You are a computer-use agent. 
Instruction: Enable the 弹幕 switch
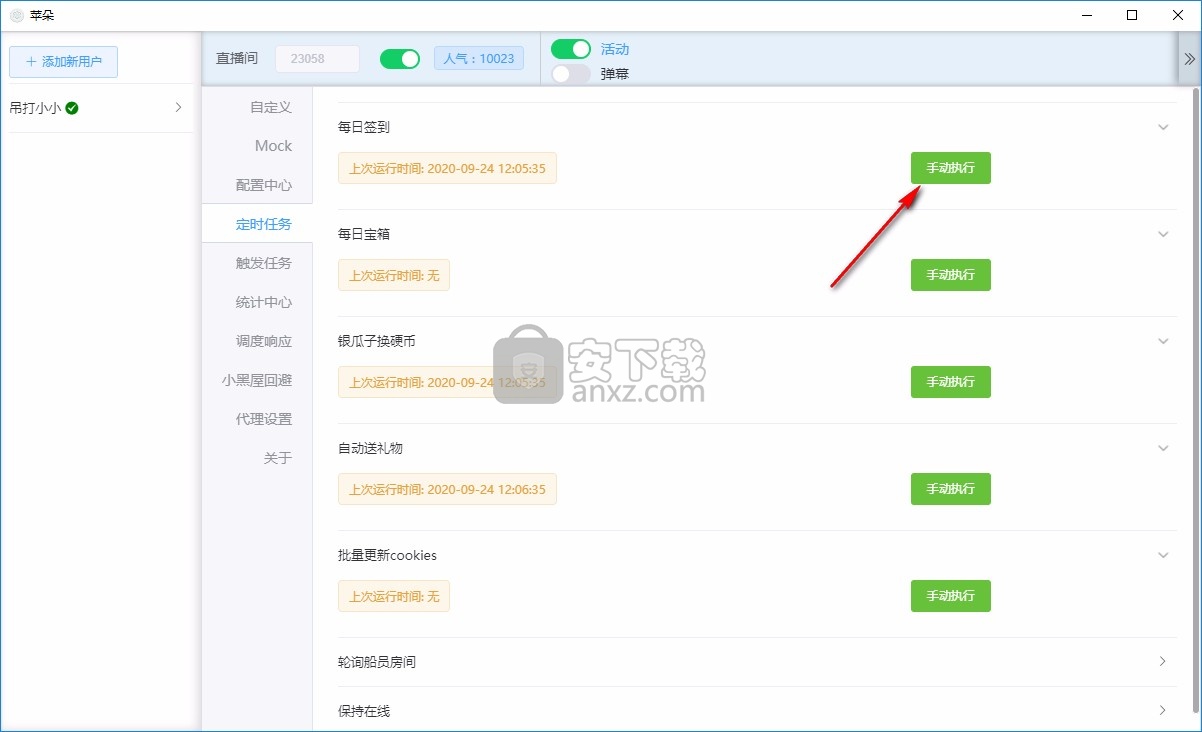(571, 74)
